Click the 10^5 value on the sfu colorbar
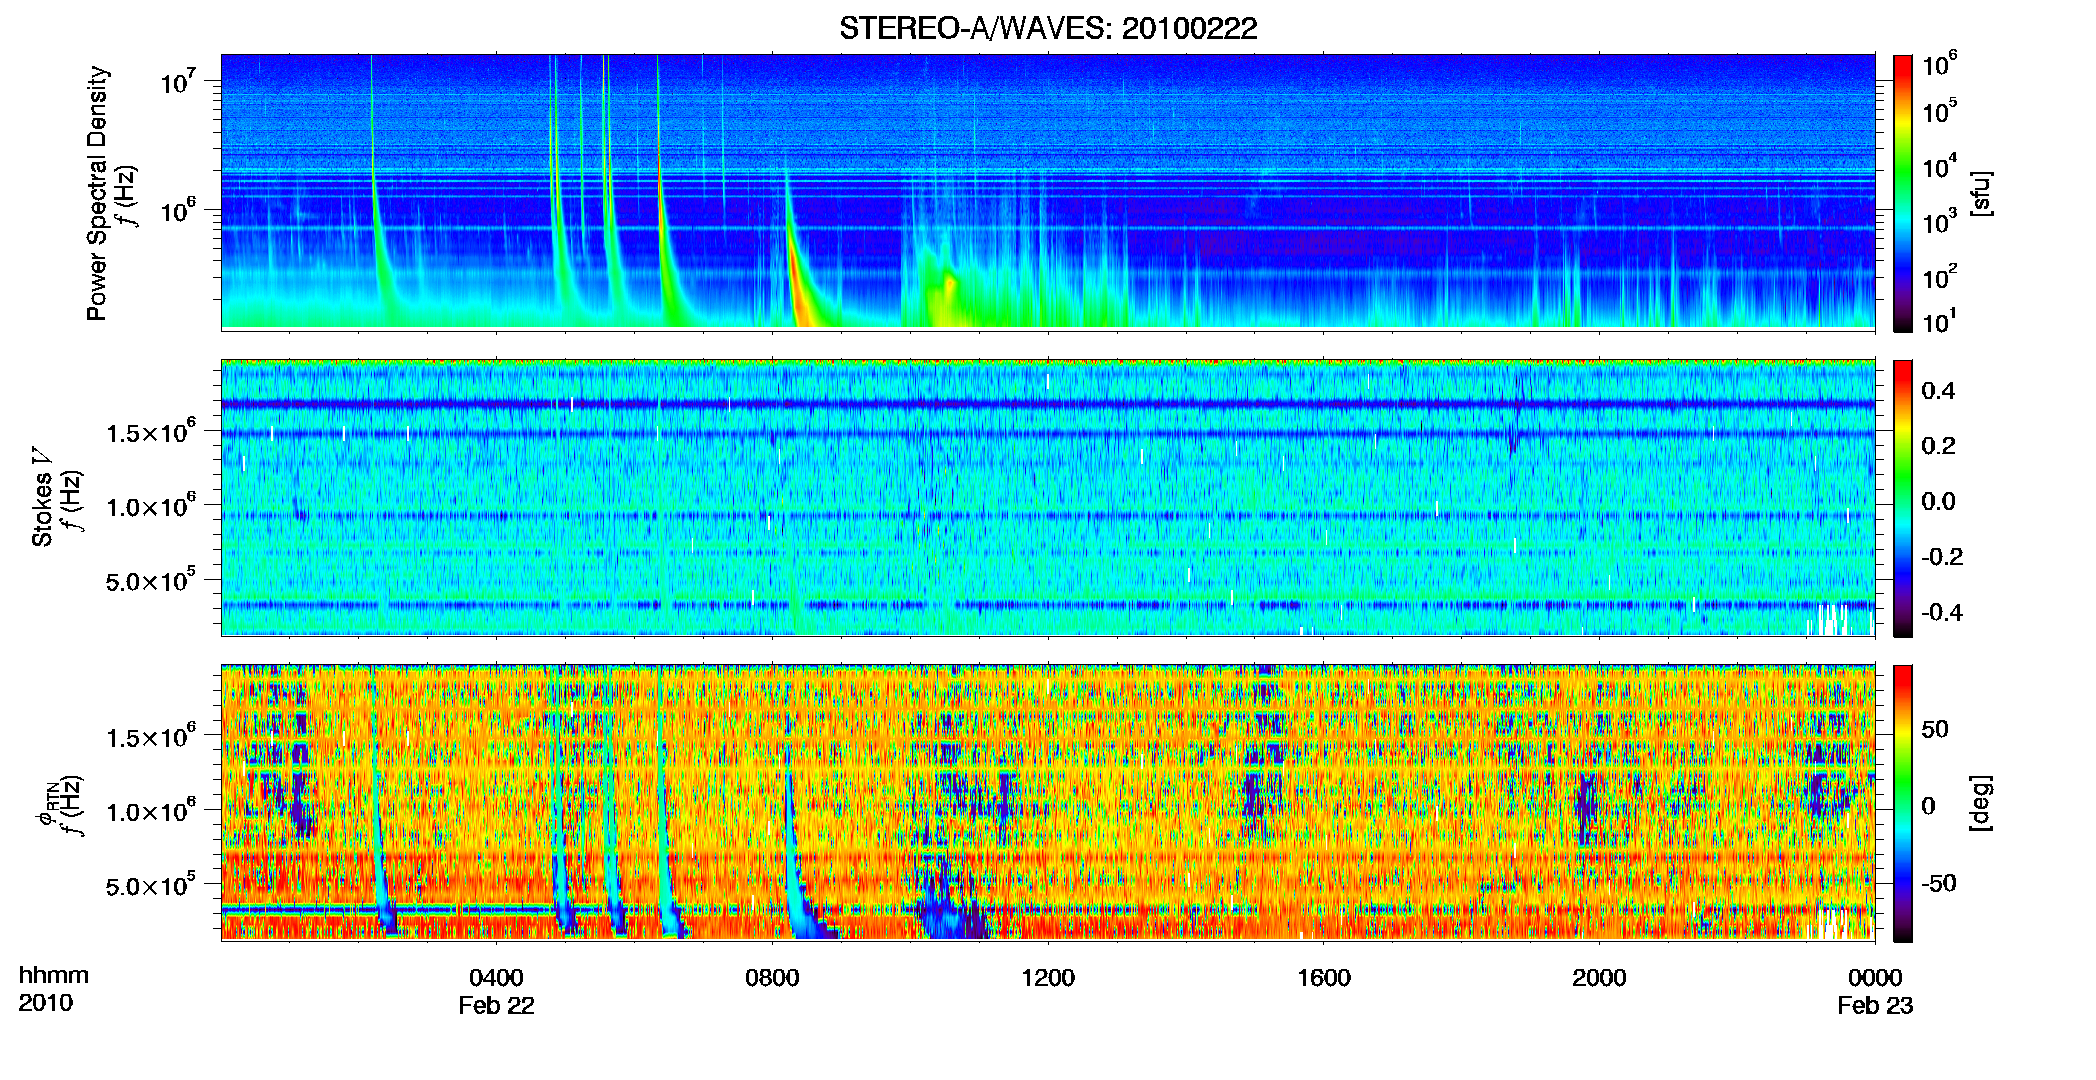This screenshot has height=1080, width=2096. point(1940,112)
